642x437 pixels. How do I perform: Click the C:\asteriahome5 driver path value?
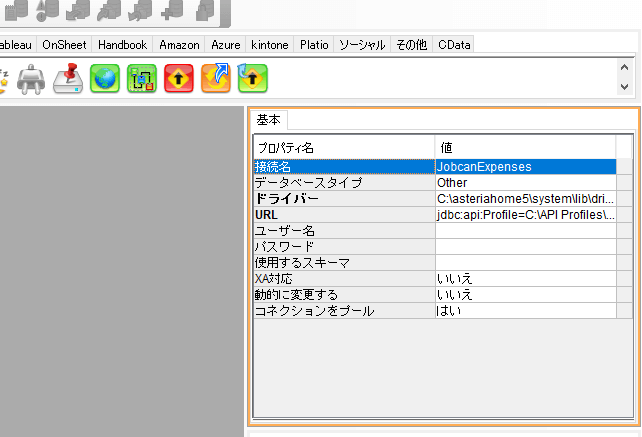tap(526, 199)
